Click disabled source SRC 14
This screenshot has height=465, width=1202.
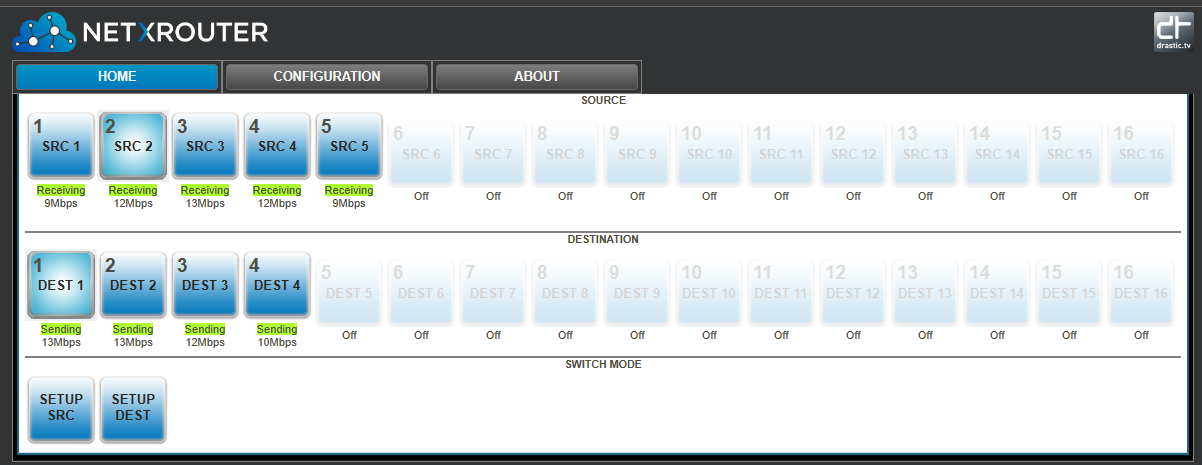click(997, 153)
